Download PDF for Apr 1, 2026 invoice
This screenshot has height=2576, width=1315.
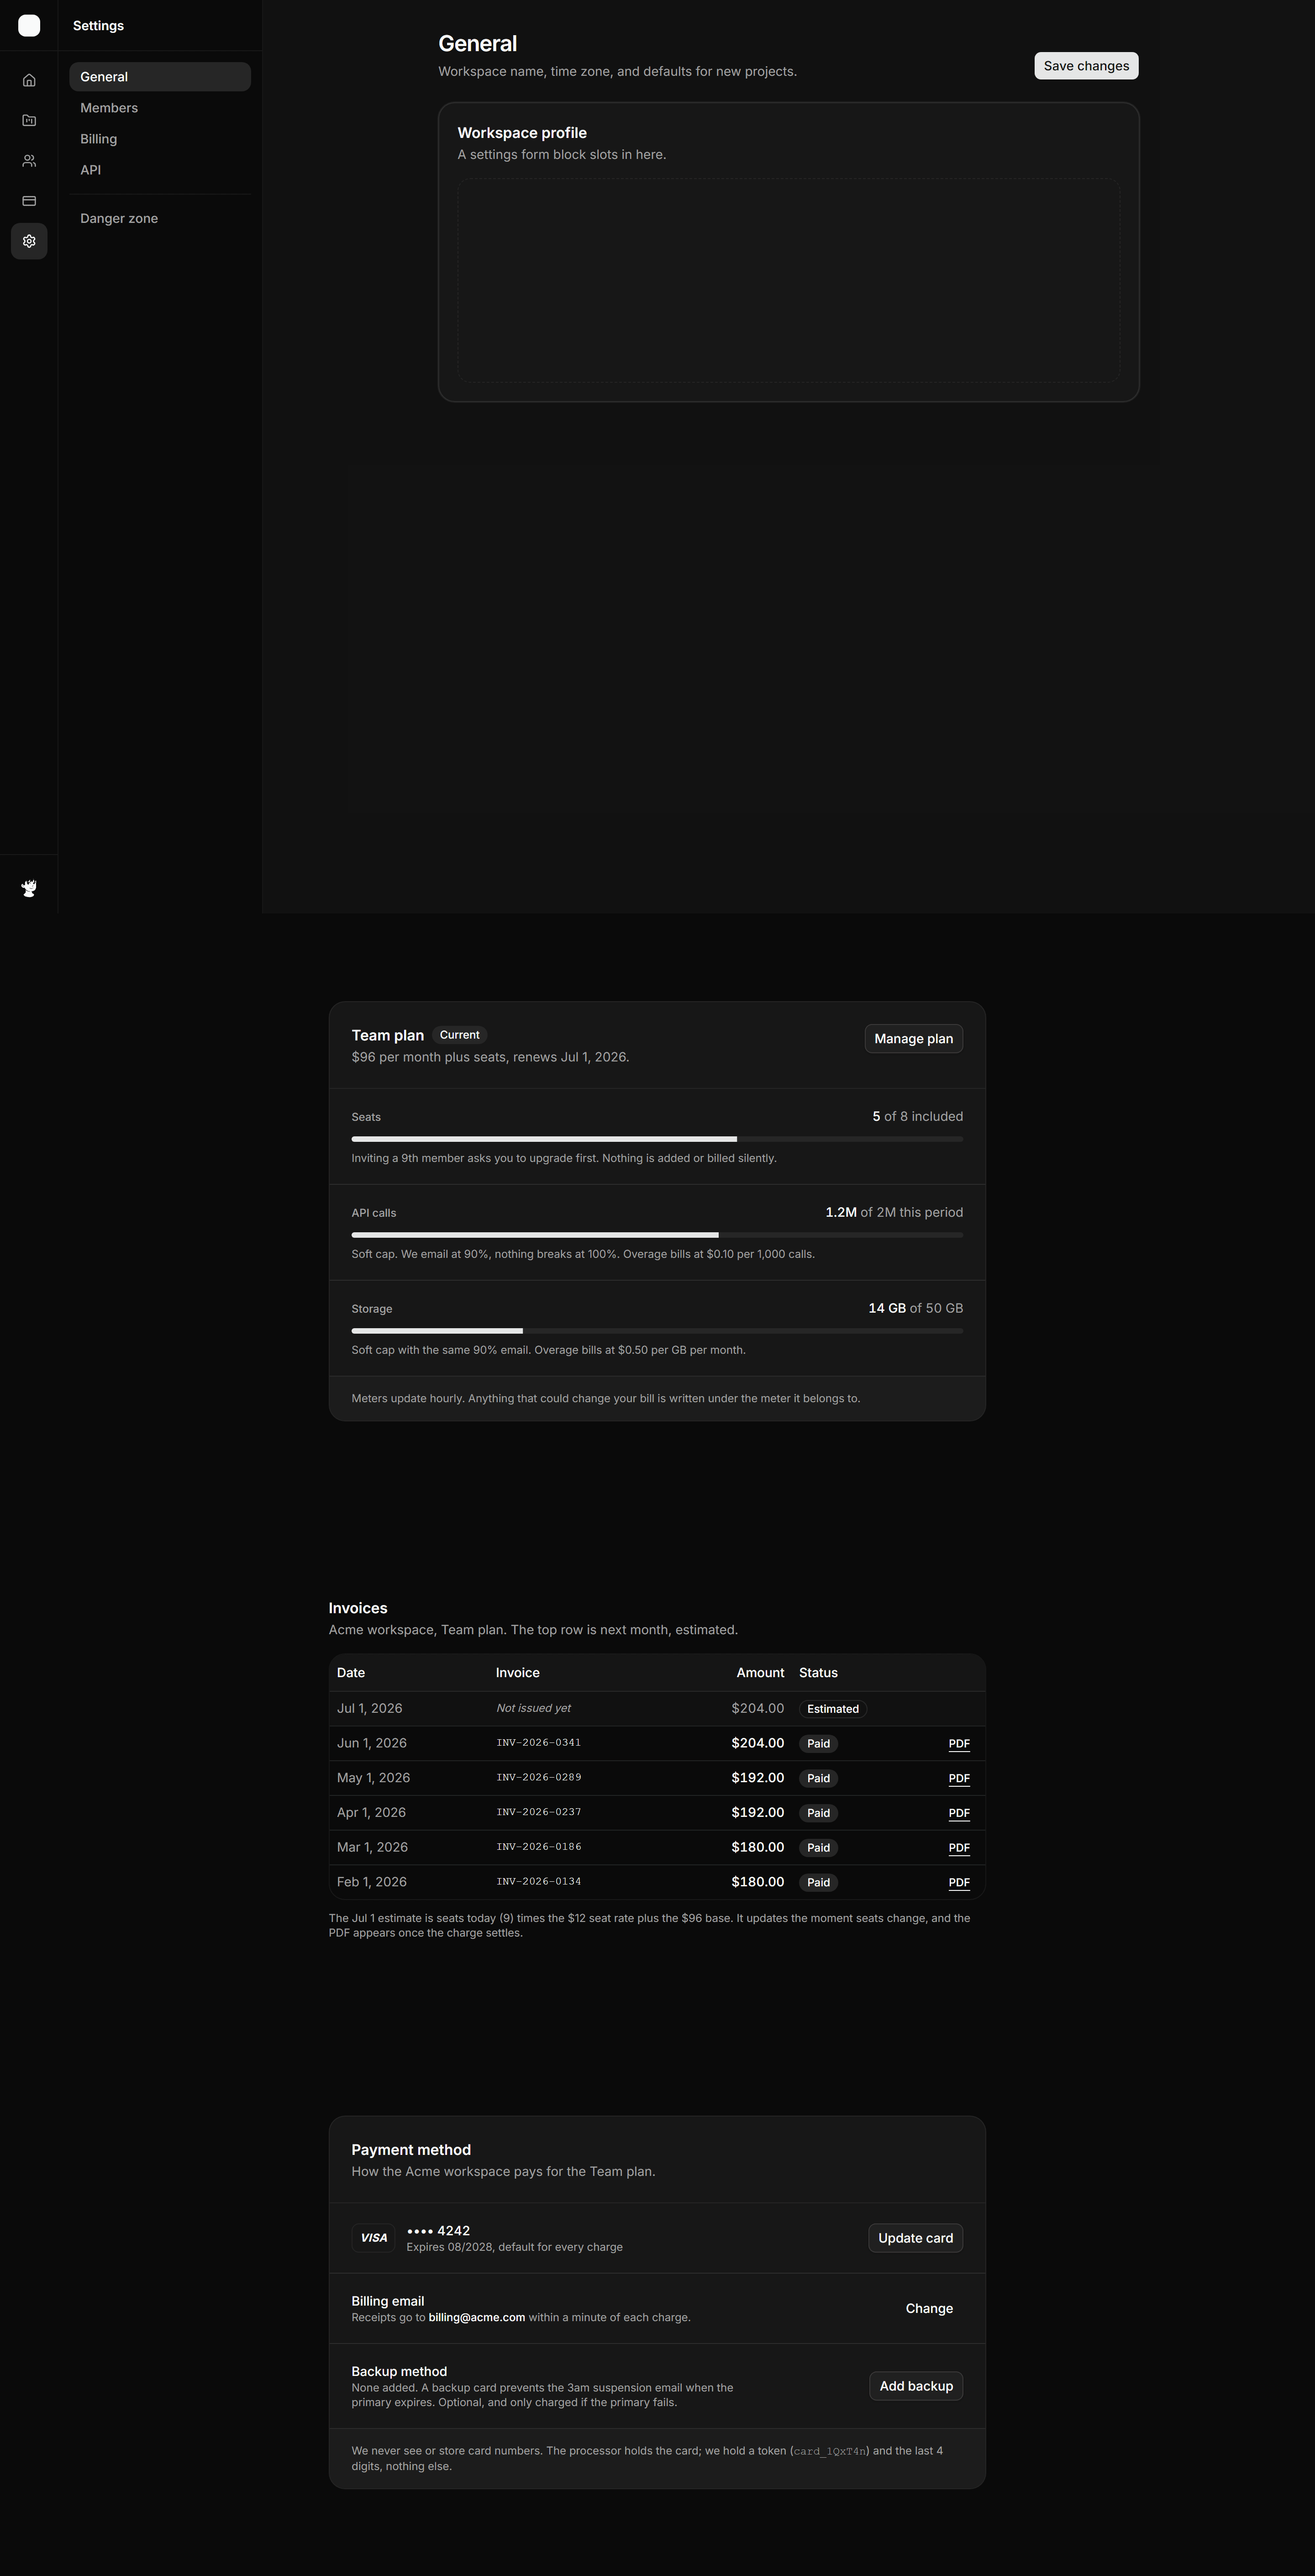coord(959,1813)
